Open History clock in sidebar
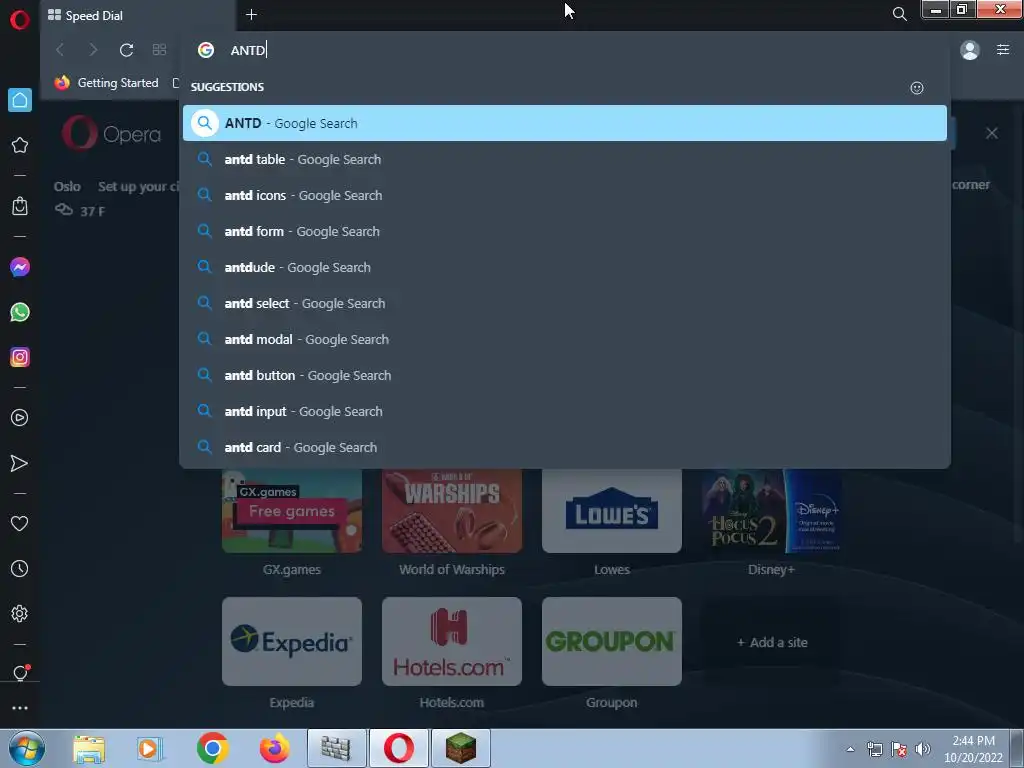This screenshot has width=1024, height=768. 20,569
